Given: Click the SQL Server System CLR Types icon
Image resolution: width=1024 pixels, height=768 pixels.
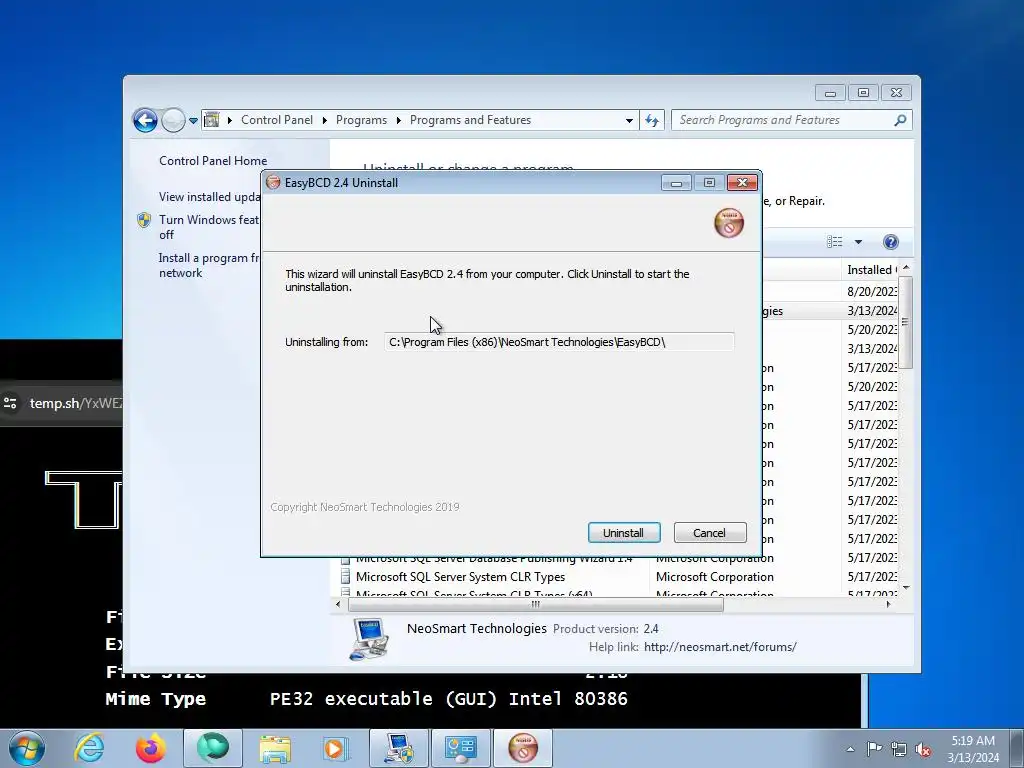Looking at the screenshot, I should pos(345,577).
